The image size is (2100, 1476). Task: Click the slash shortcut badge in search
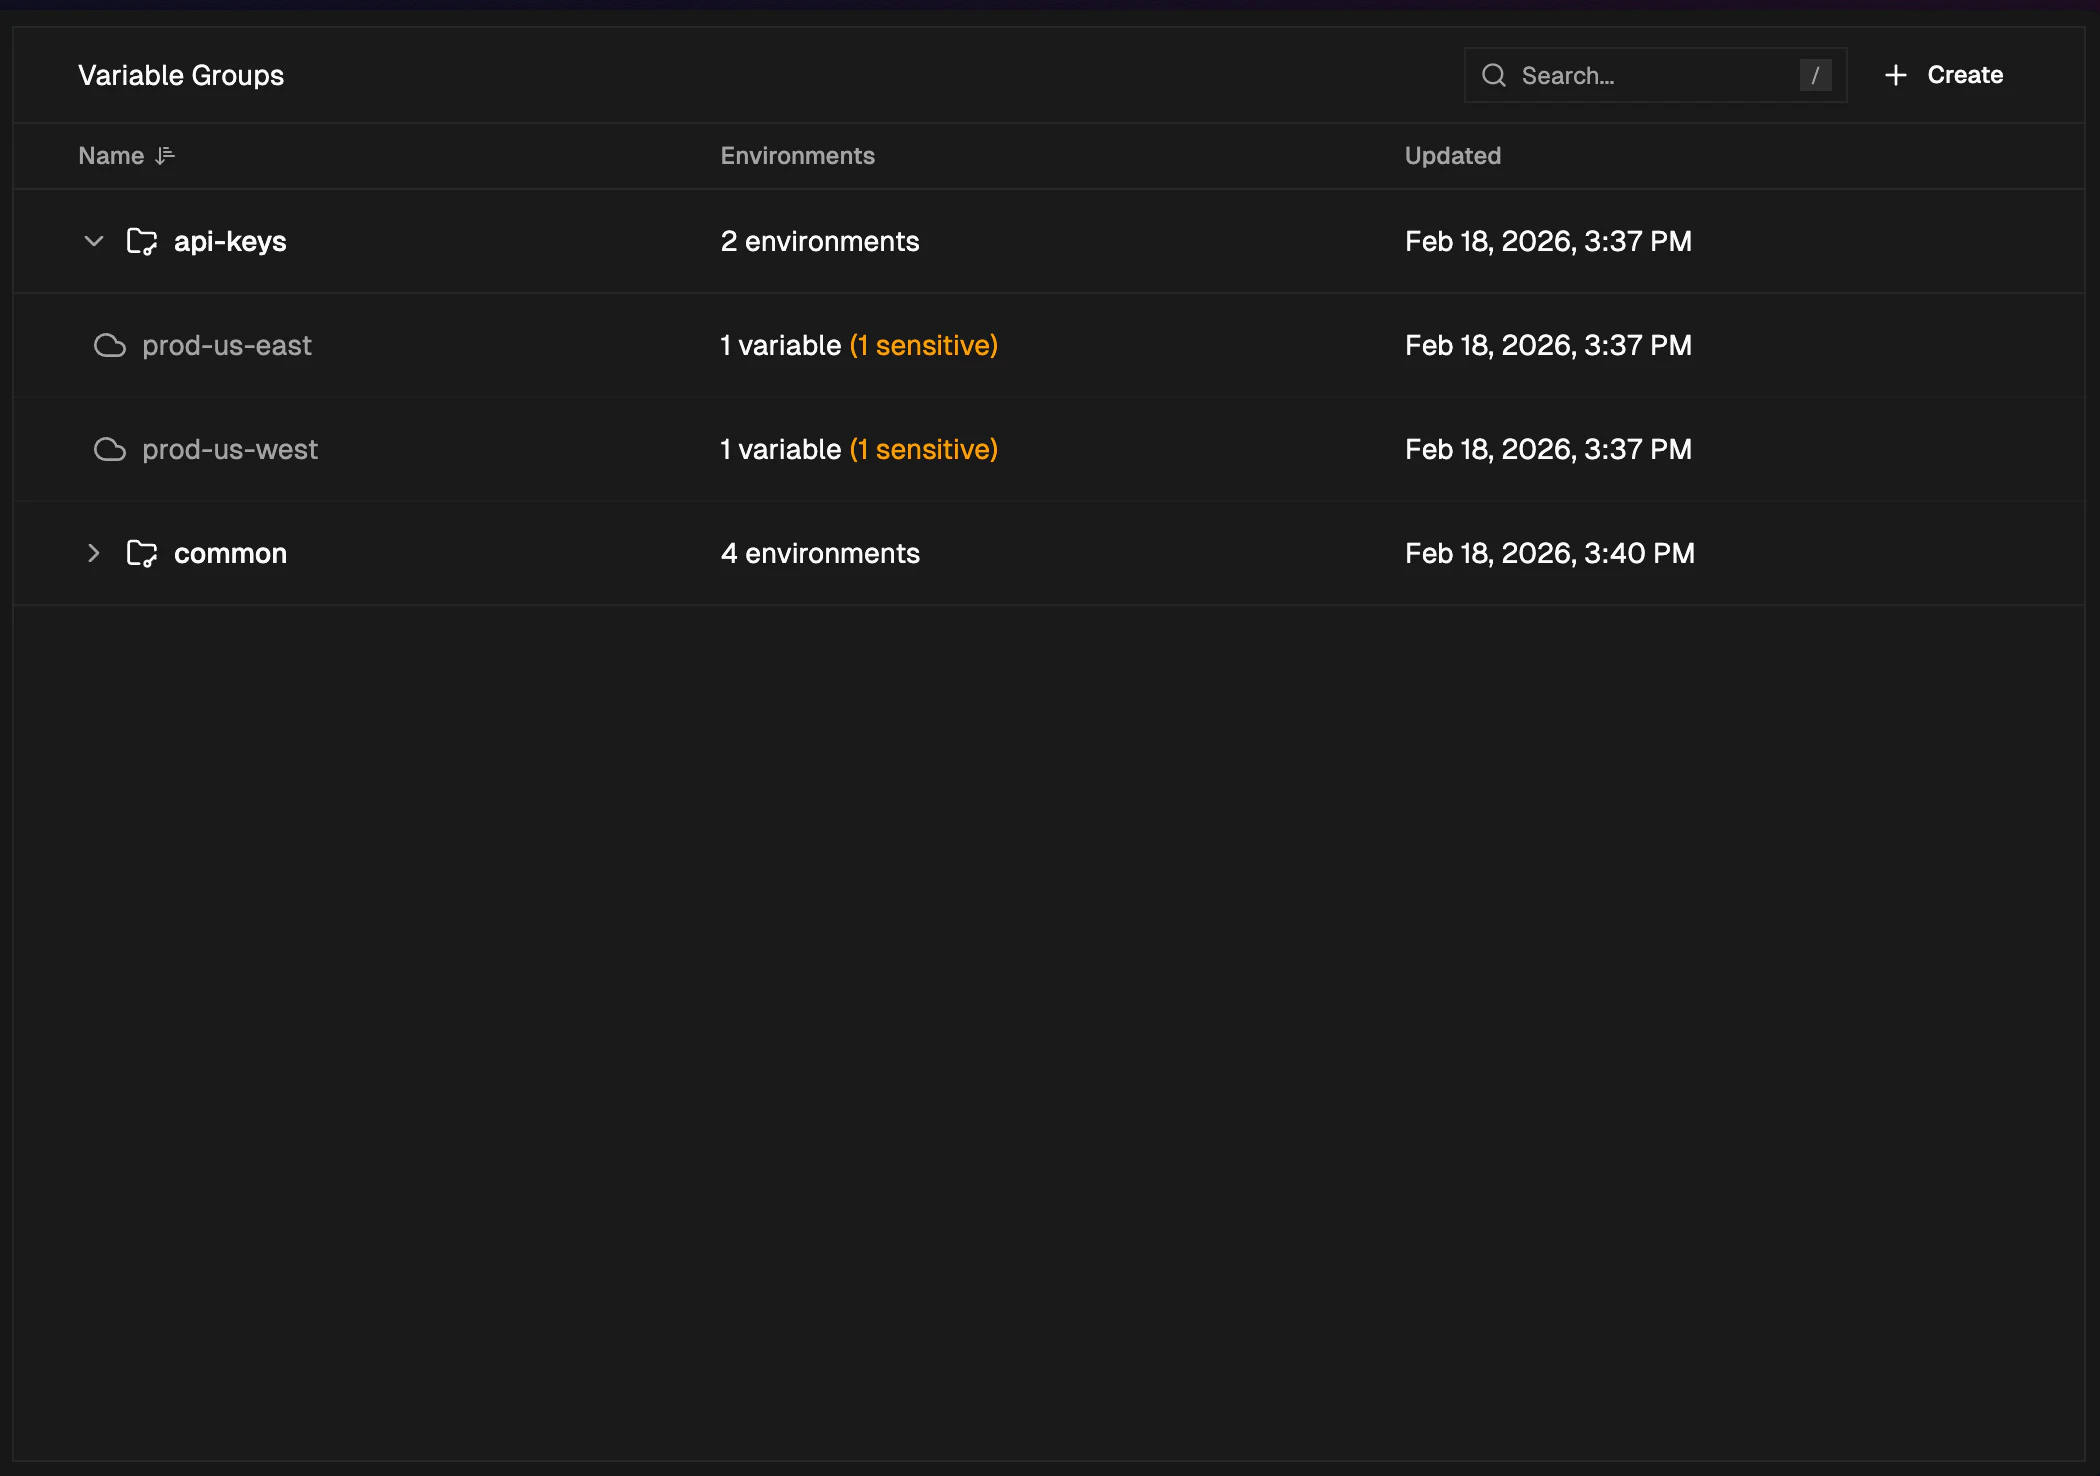1815,76
